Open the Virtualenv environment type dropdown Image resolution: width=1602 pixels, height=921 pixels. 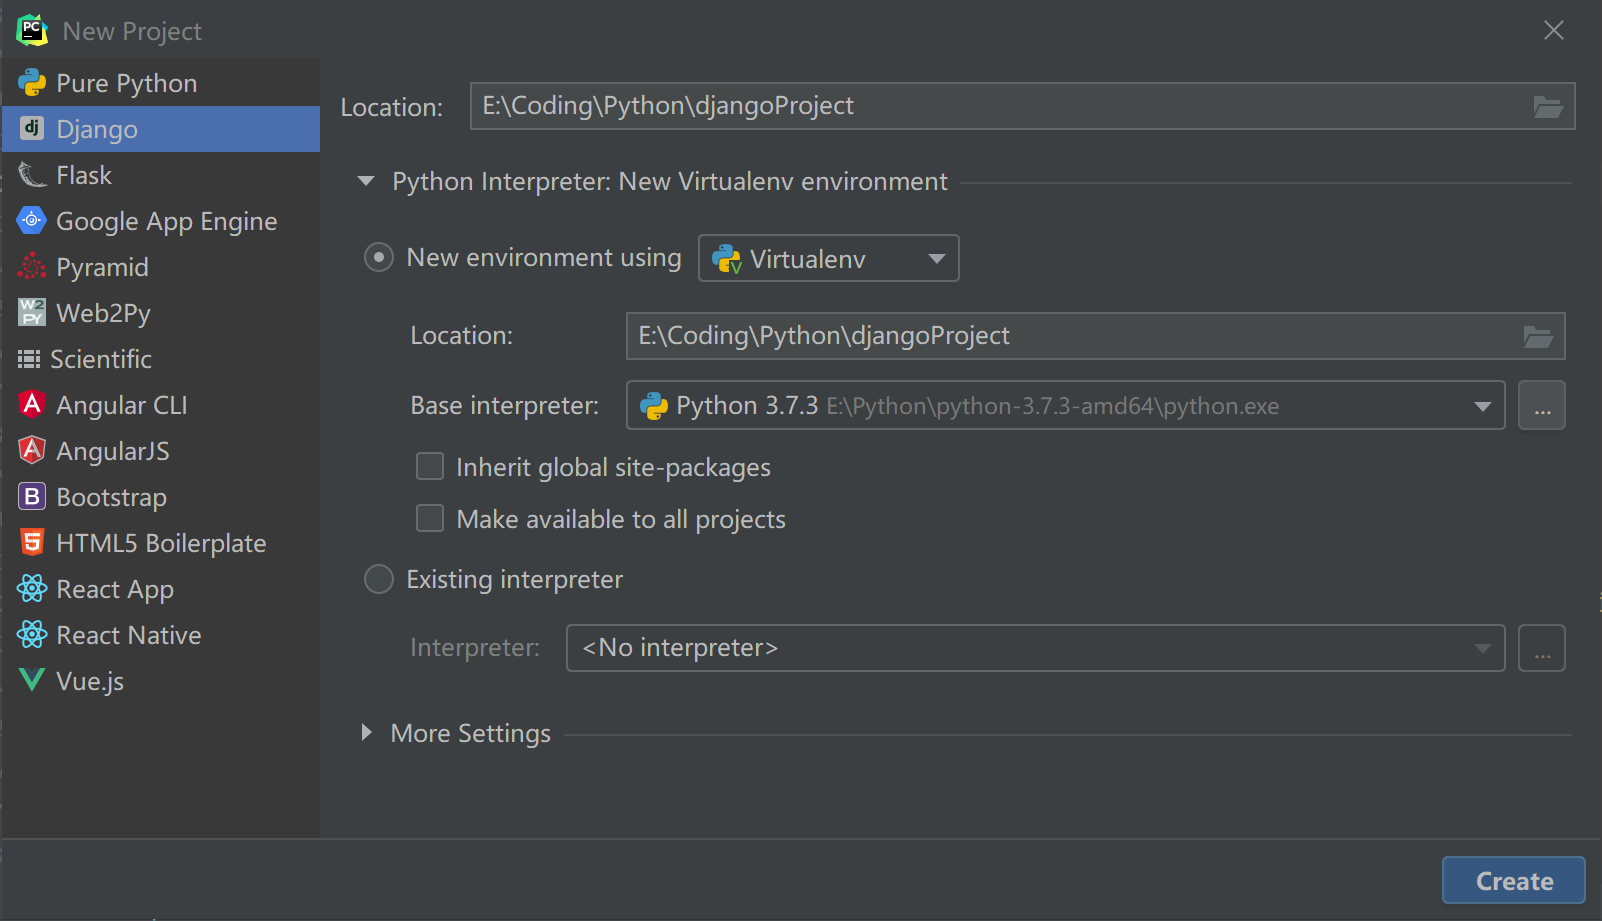[x=828, y=258]
